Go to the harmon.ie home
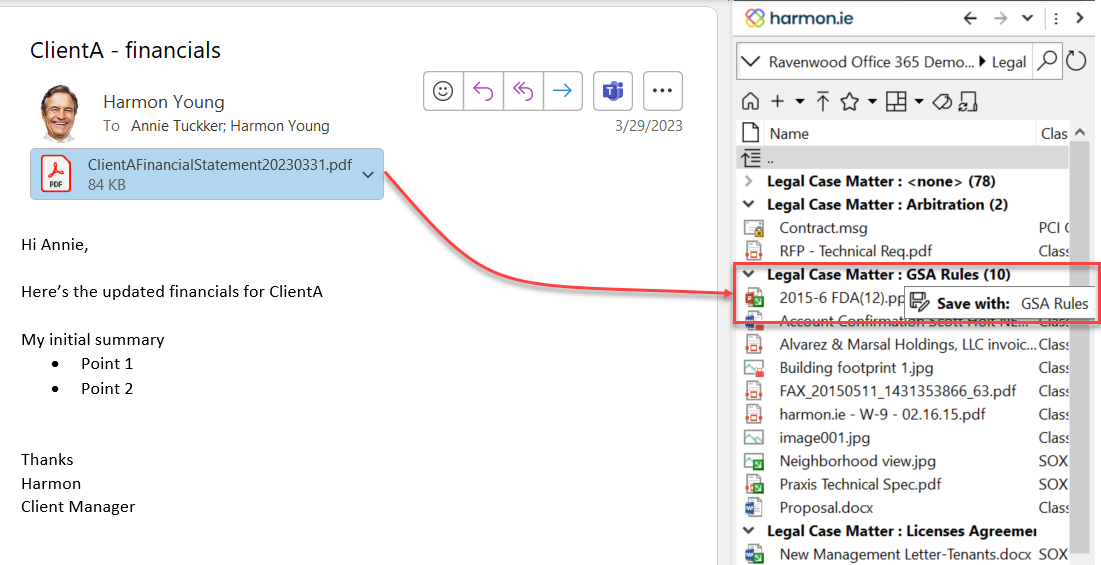Viewport: 1101px width, 565px height. tap(751, 102)
